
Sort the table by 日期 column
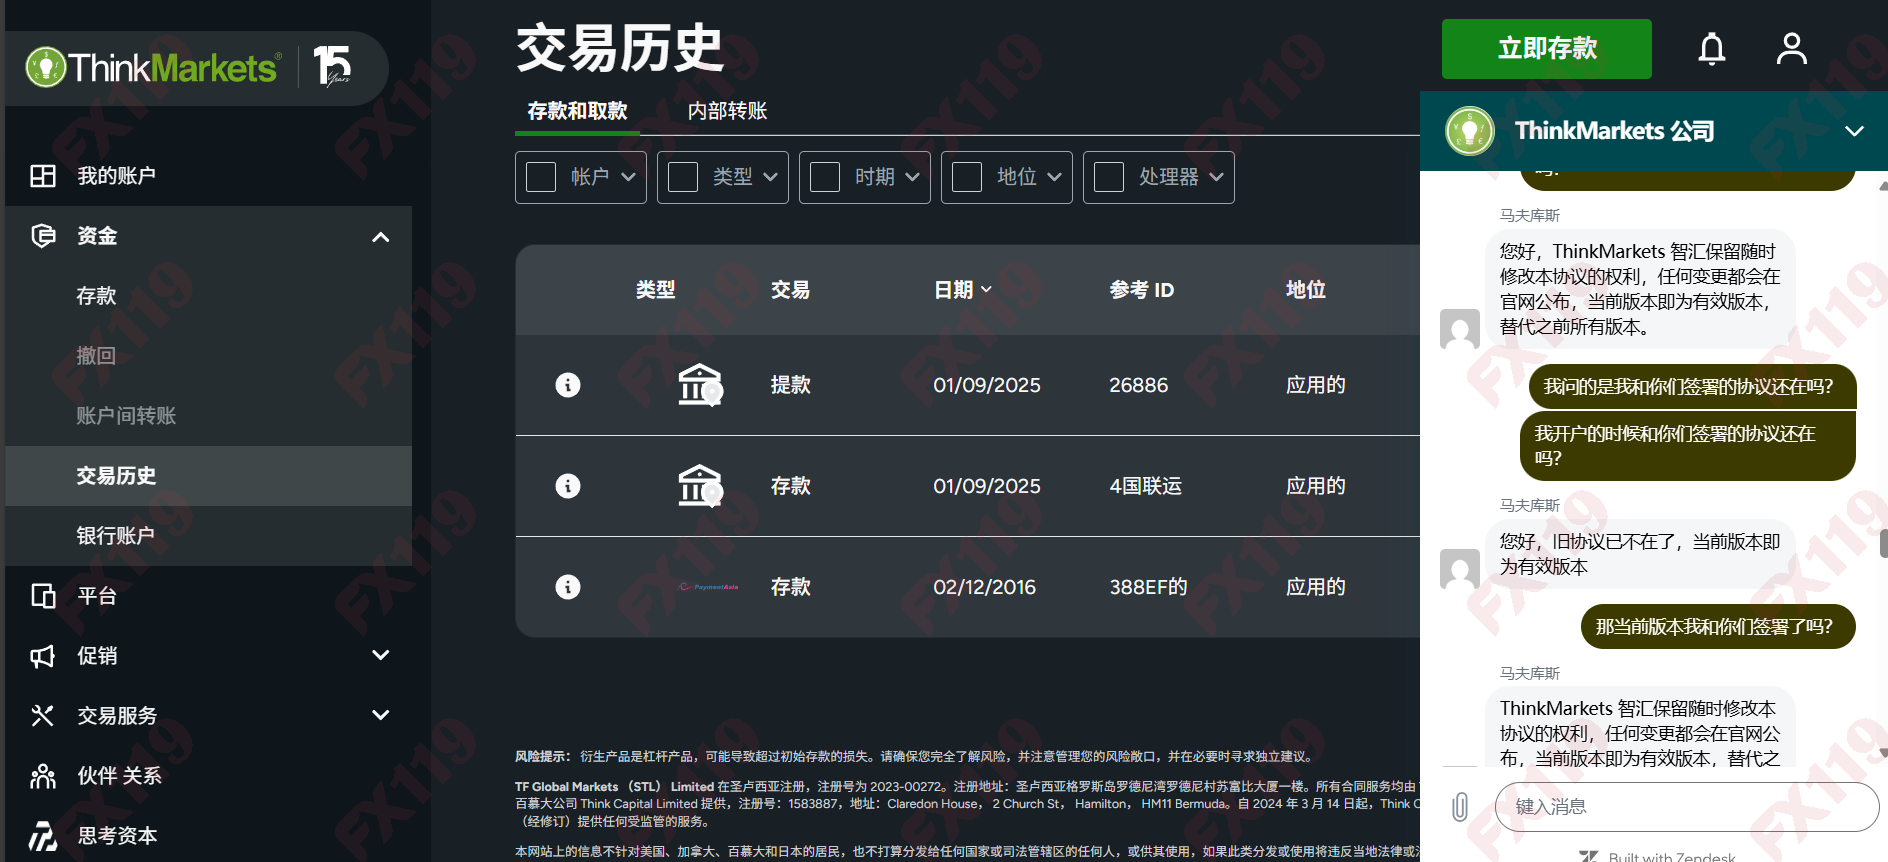[x=962, y=290]
